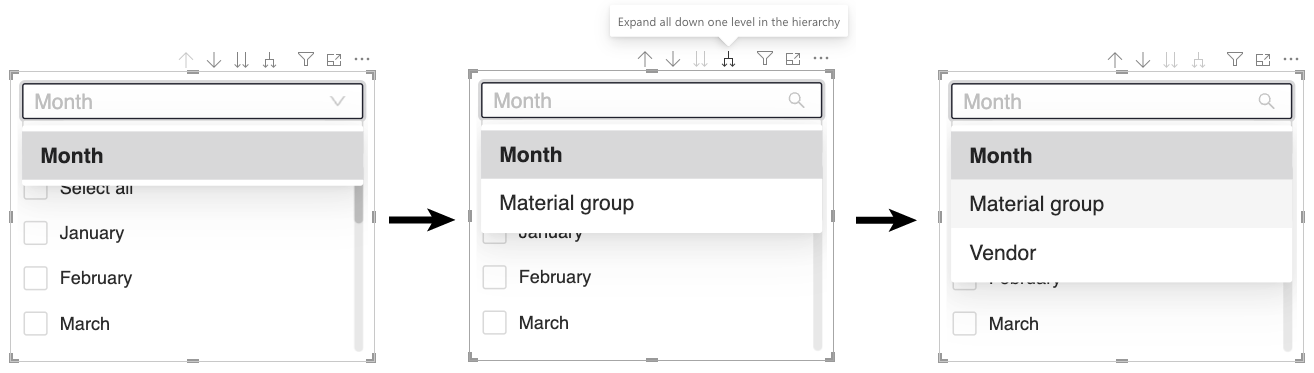The image size is (1314, 373).
Task: Click drill up arrow above the right slicer
Action: pyautogui.click(x=1116, y=60)
